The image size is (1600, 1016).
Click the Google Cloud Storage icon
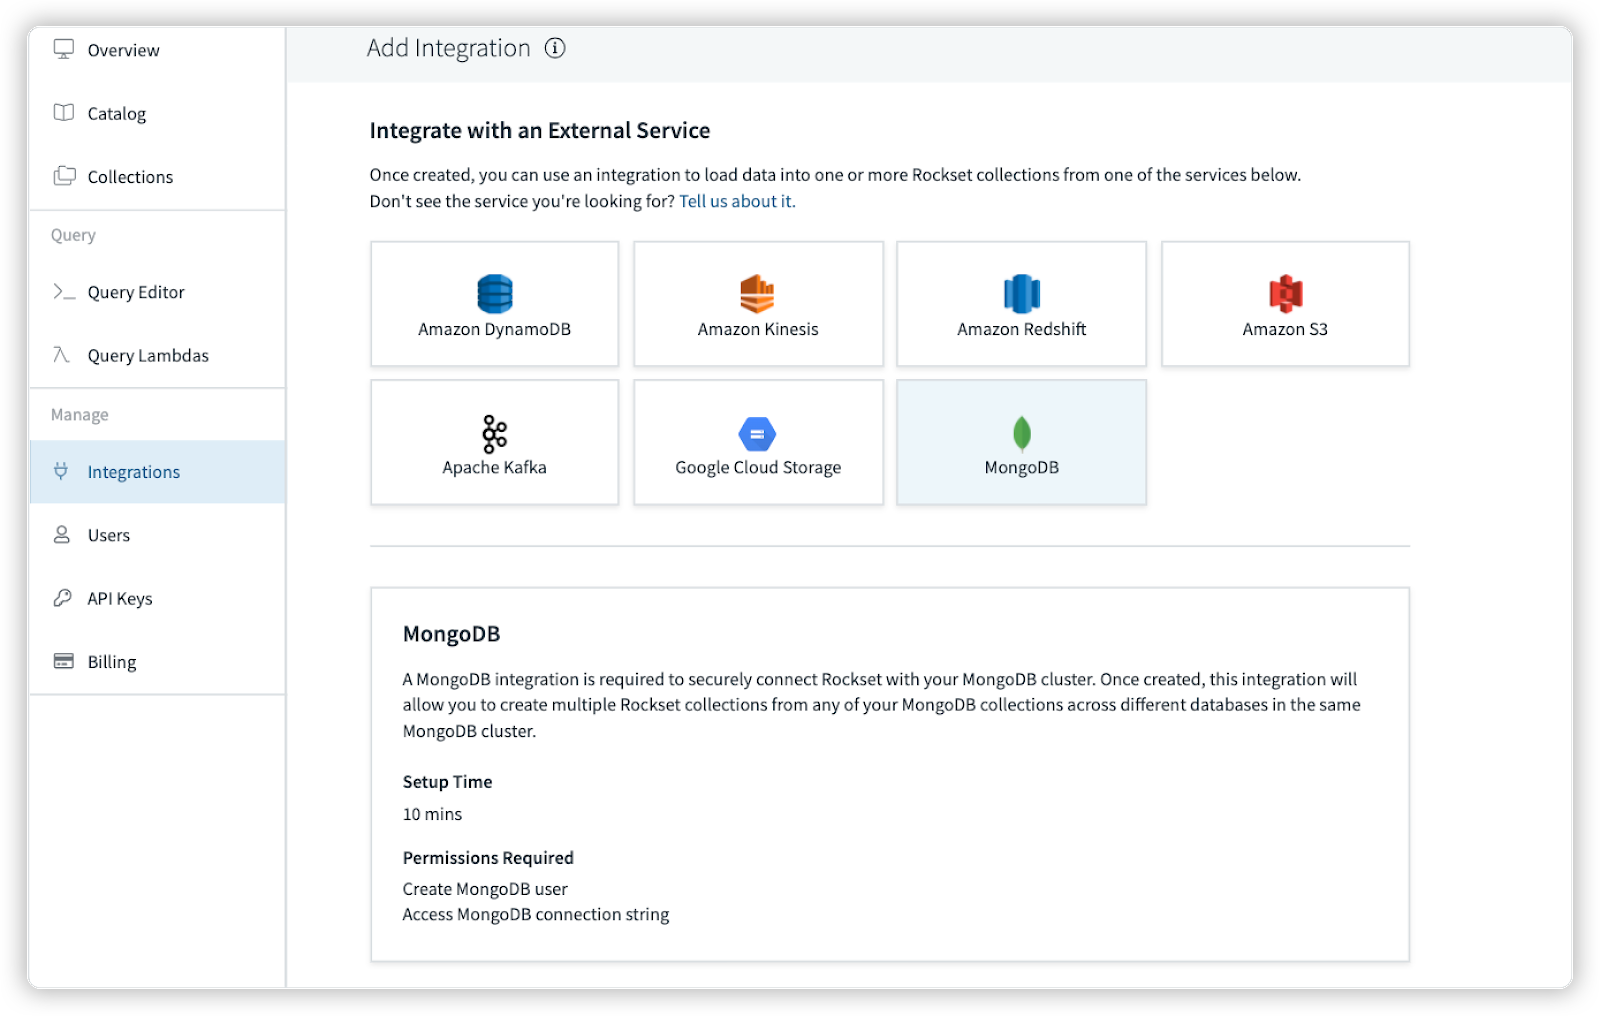757,434
